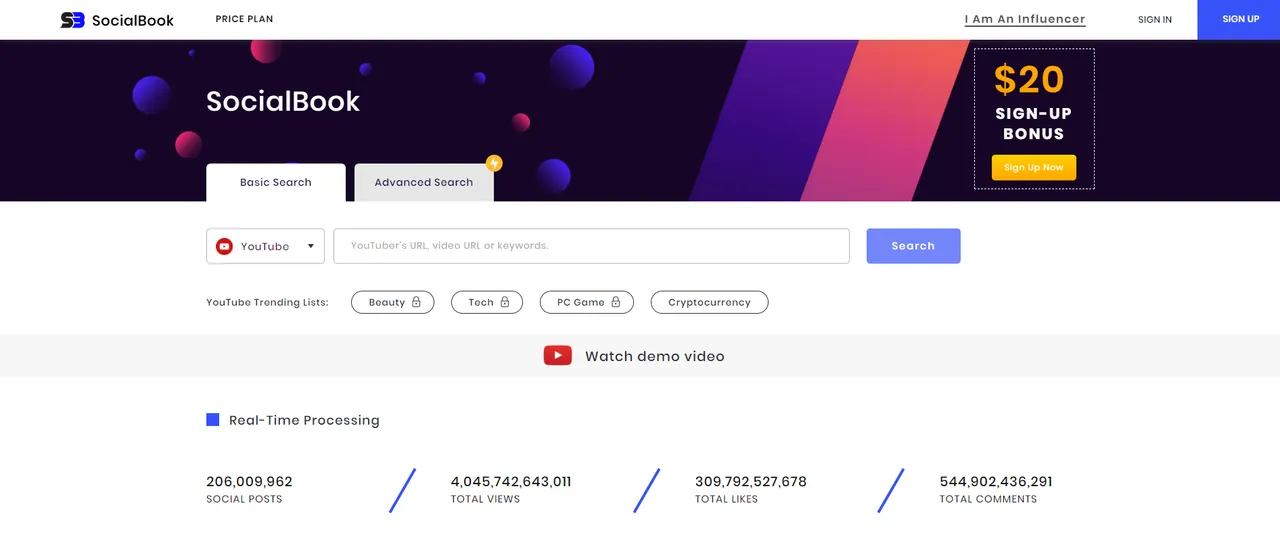Click the 309,792,527,678 total likes value
The width and height of the screenshot is (1280, 553).
(x=751, y=481)
